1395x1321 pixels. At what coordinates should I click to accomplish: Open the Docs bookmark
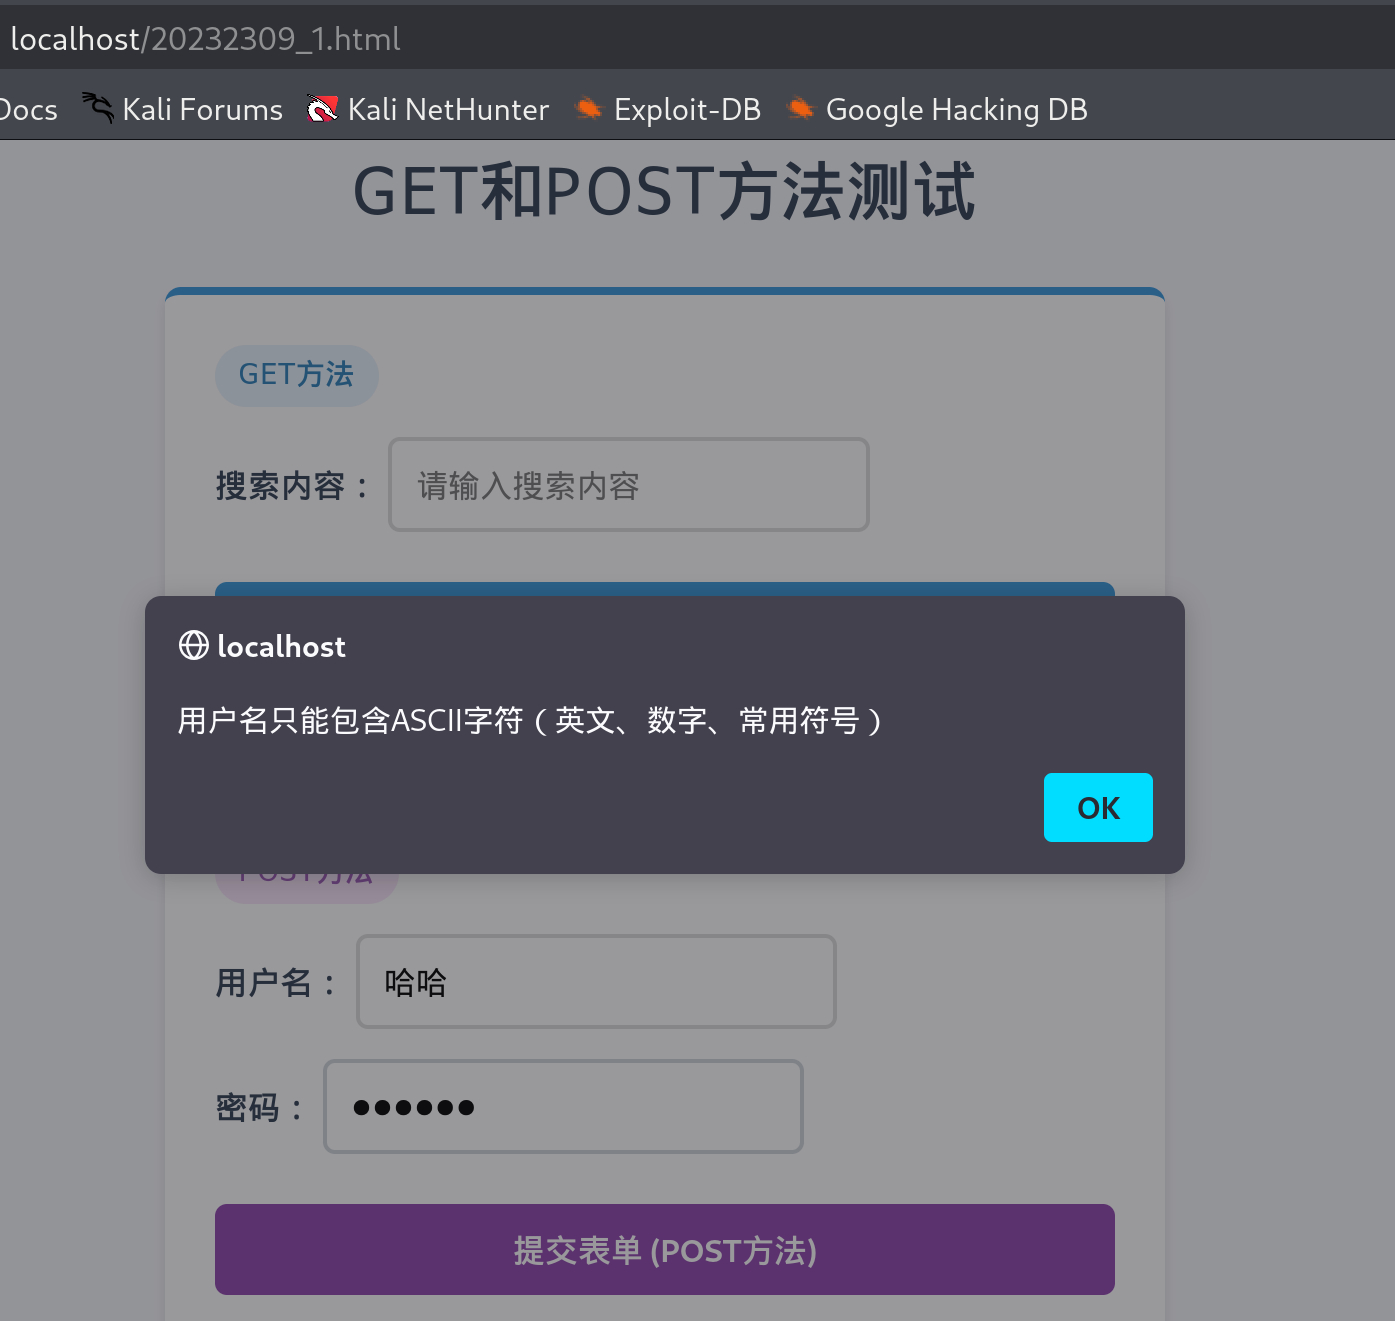point(29,109)
